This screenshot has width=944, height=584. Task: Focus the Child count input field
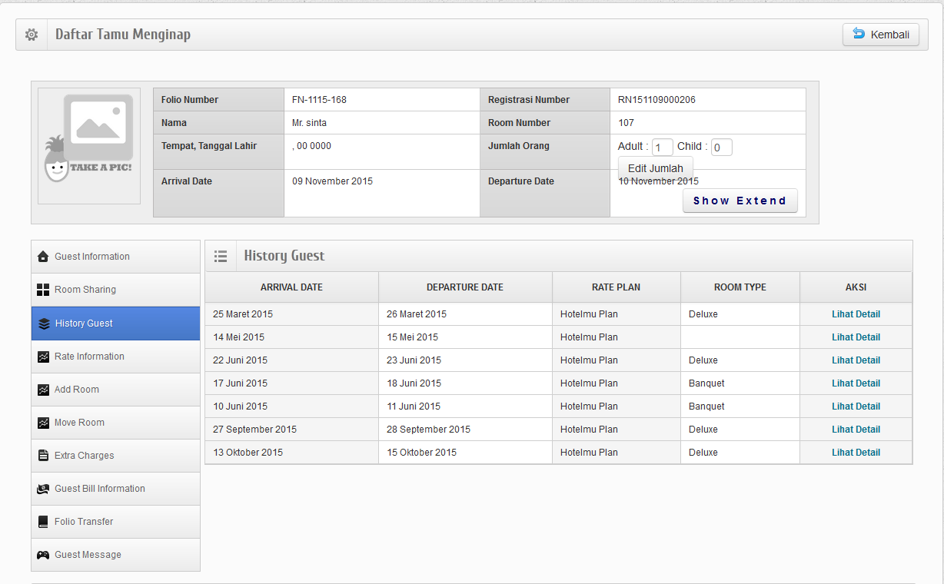pyautogui.click(x=721, y=148)
